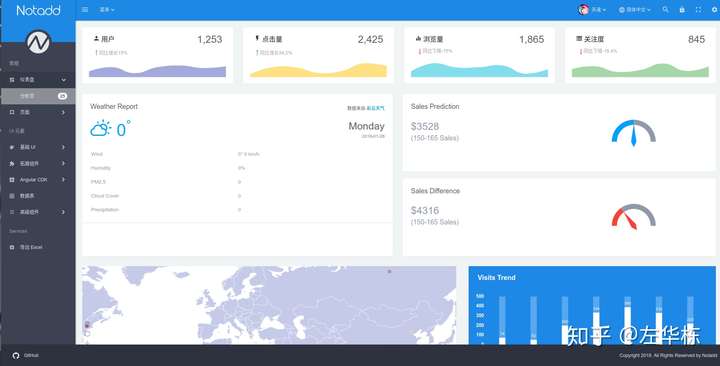Click the lock screen icon

point(682,9)
